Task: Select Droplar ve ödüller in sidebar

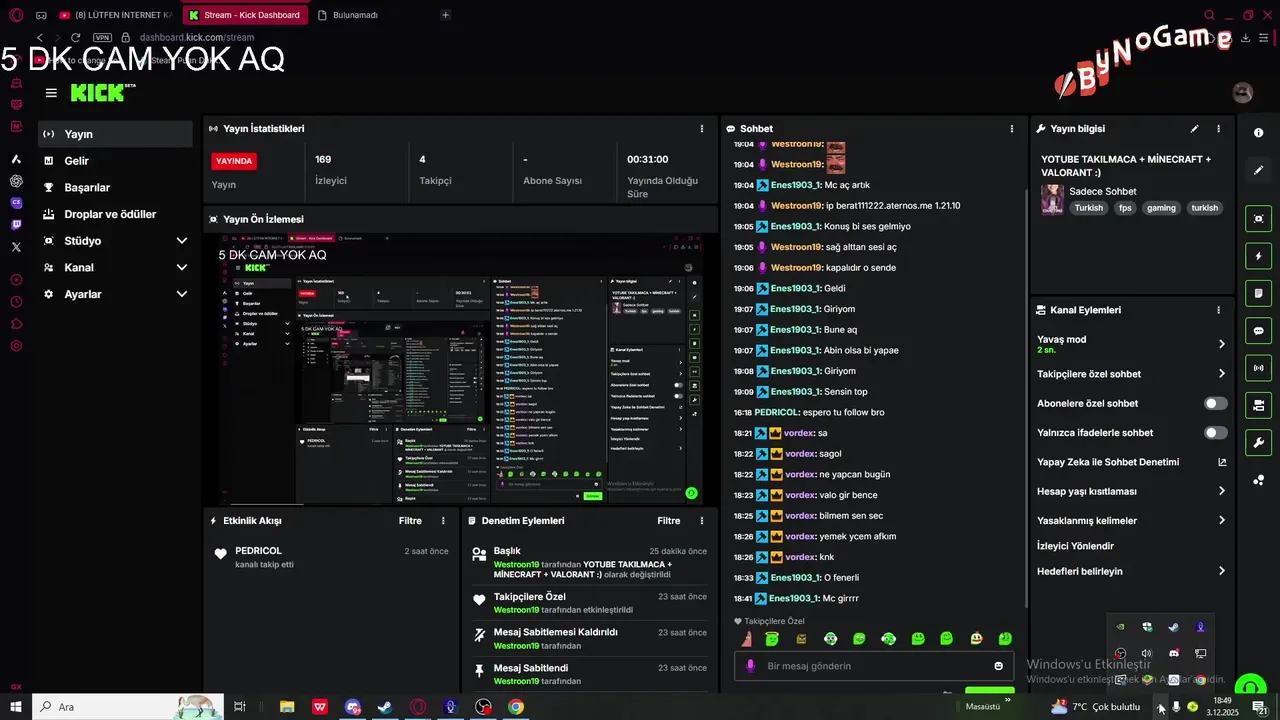Action: tap(115, 214)
